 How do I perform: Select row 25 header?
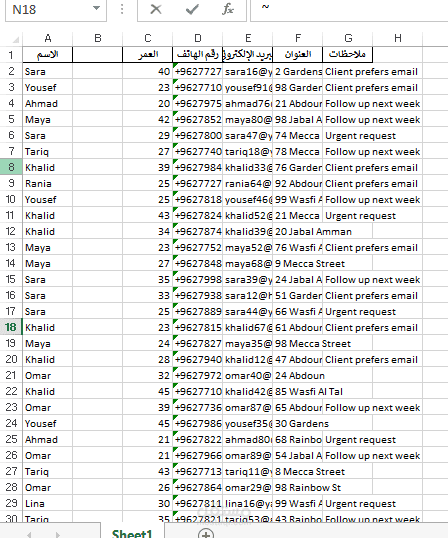[x=11, y=439]
